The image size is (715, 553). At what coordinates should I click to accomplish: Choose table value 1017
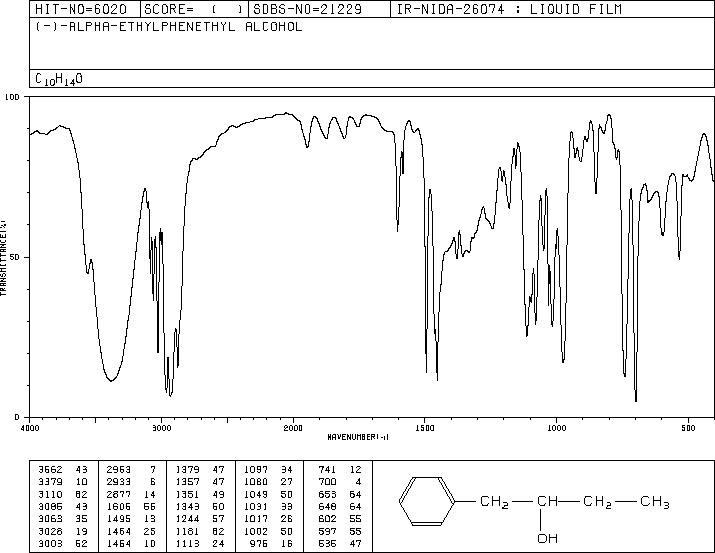point(256,519)
